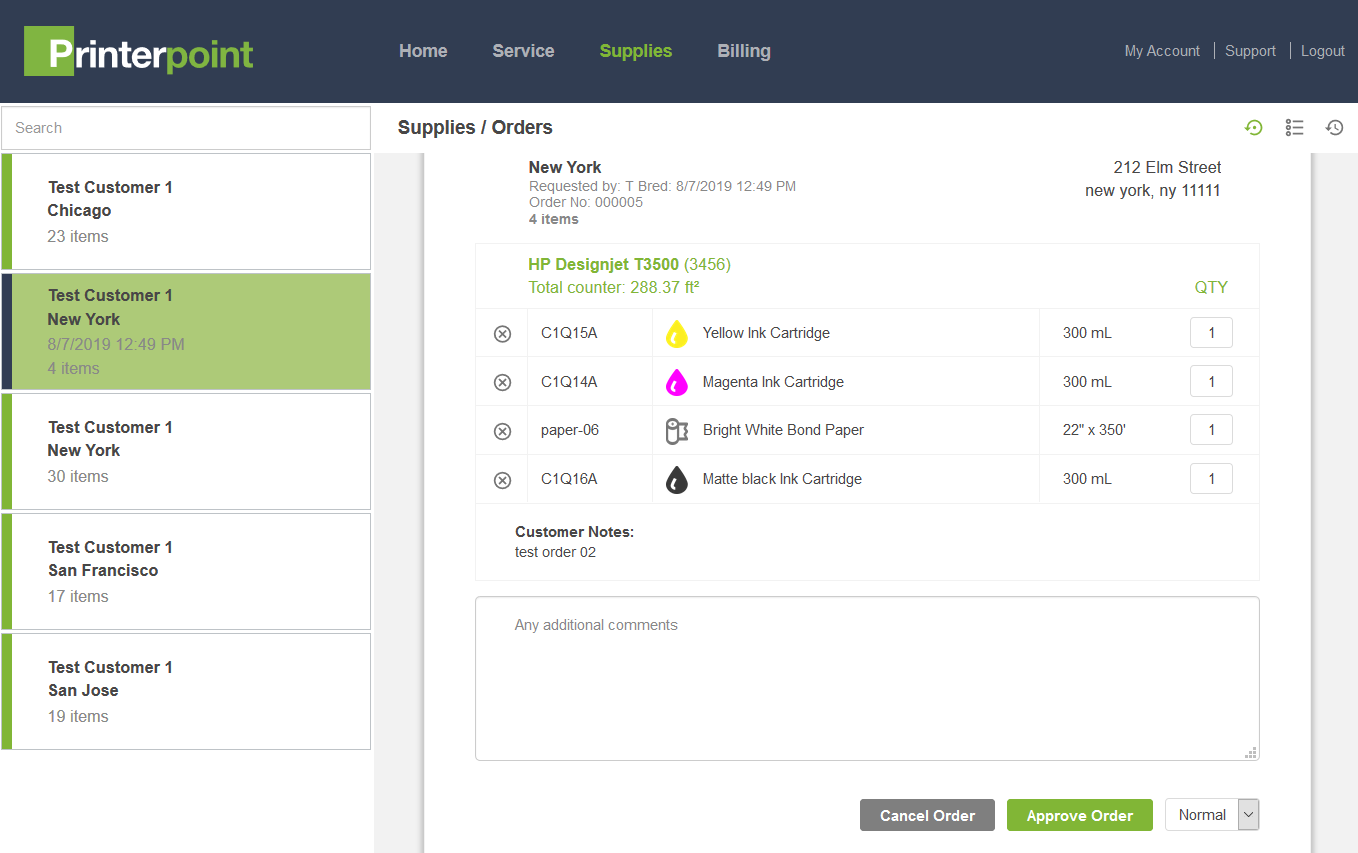Open the Home tab
The image size is (1358, 853).
click(x=423, y=51)
